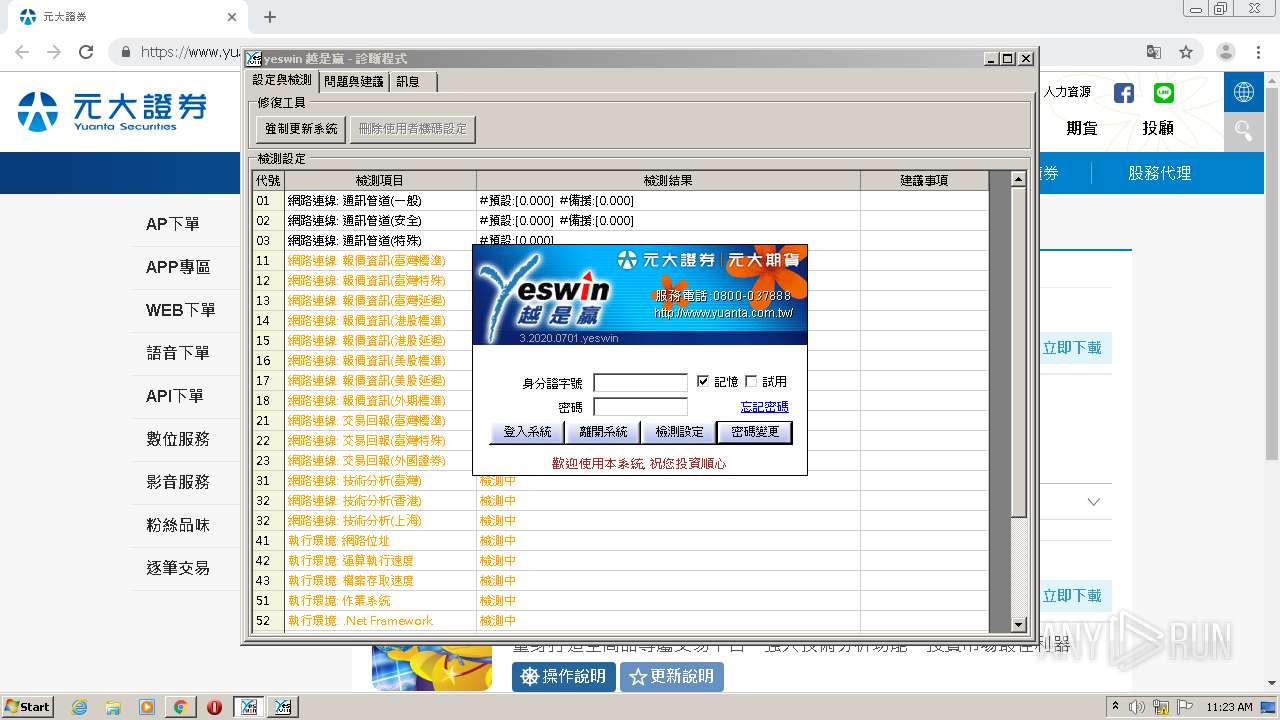Switch to the 設定與檢測 tab
The image size is (1280, 720).
coord(282,80)
